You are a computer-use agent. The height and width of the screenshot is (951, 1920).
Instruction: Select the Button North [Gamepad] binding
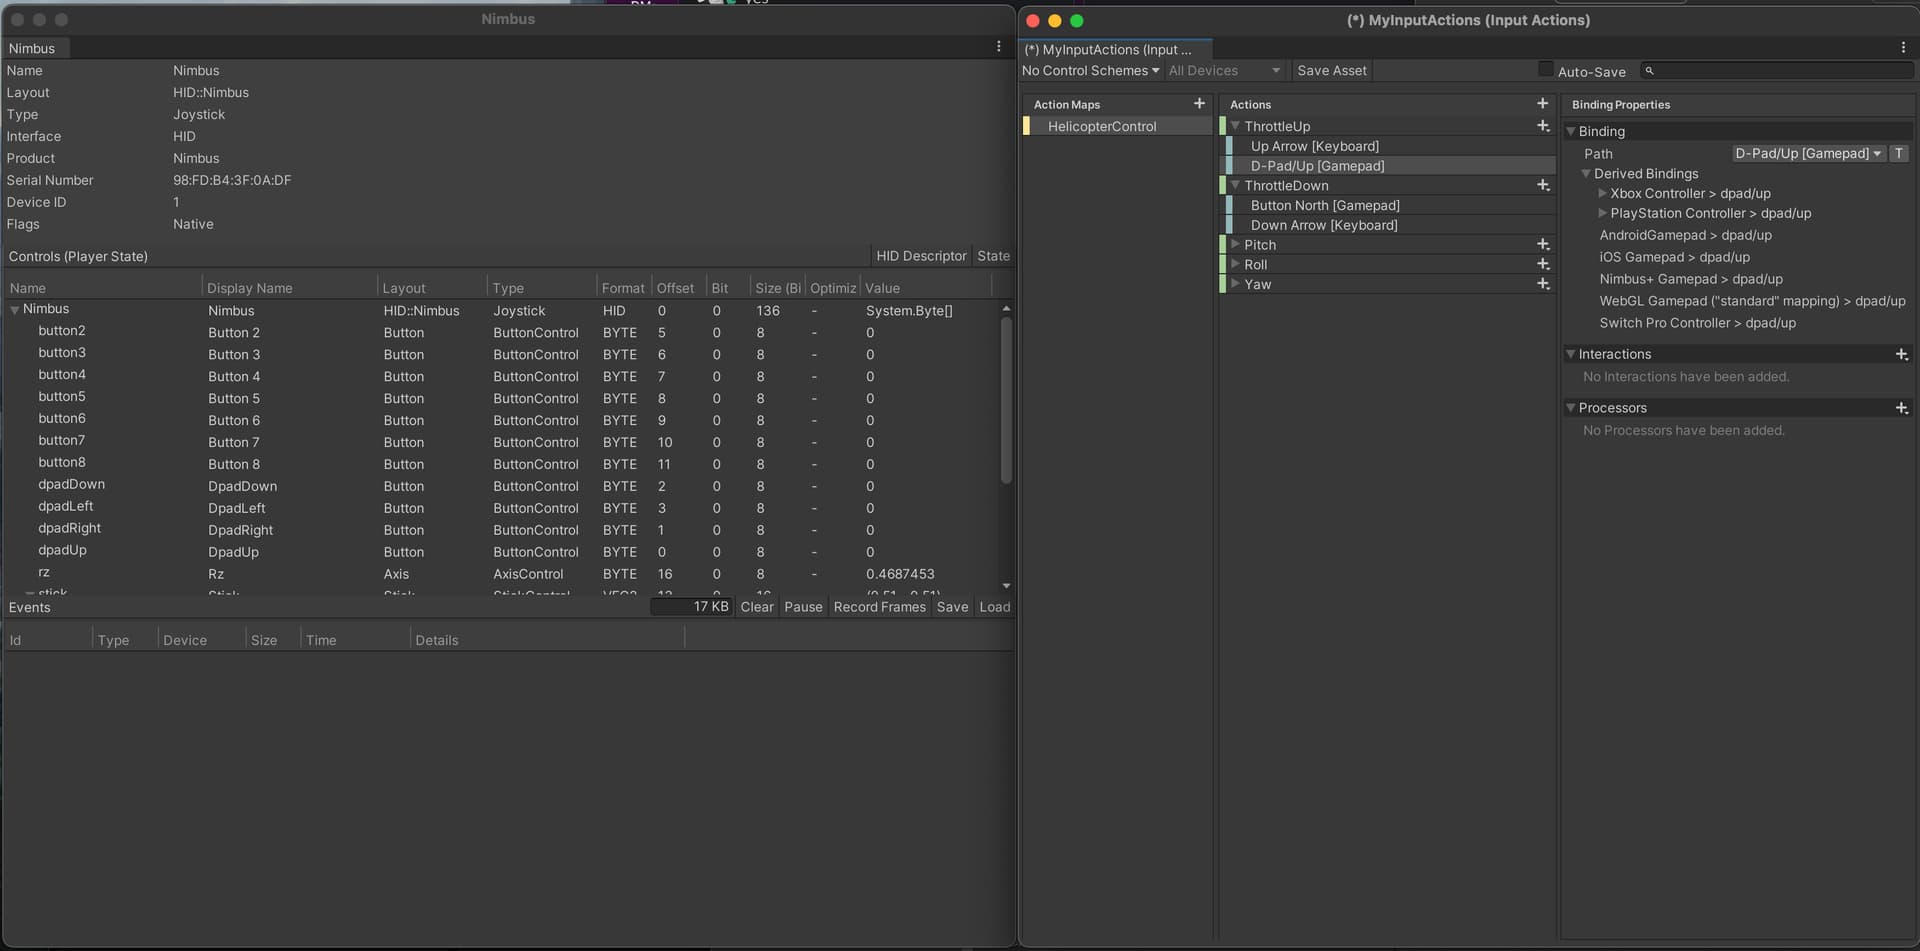1325,205
